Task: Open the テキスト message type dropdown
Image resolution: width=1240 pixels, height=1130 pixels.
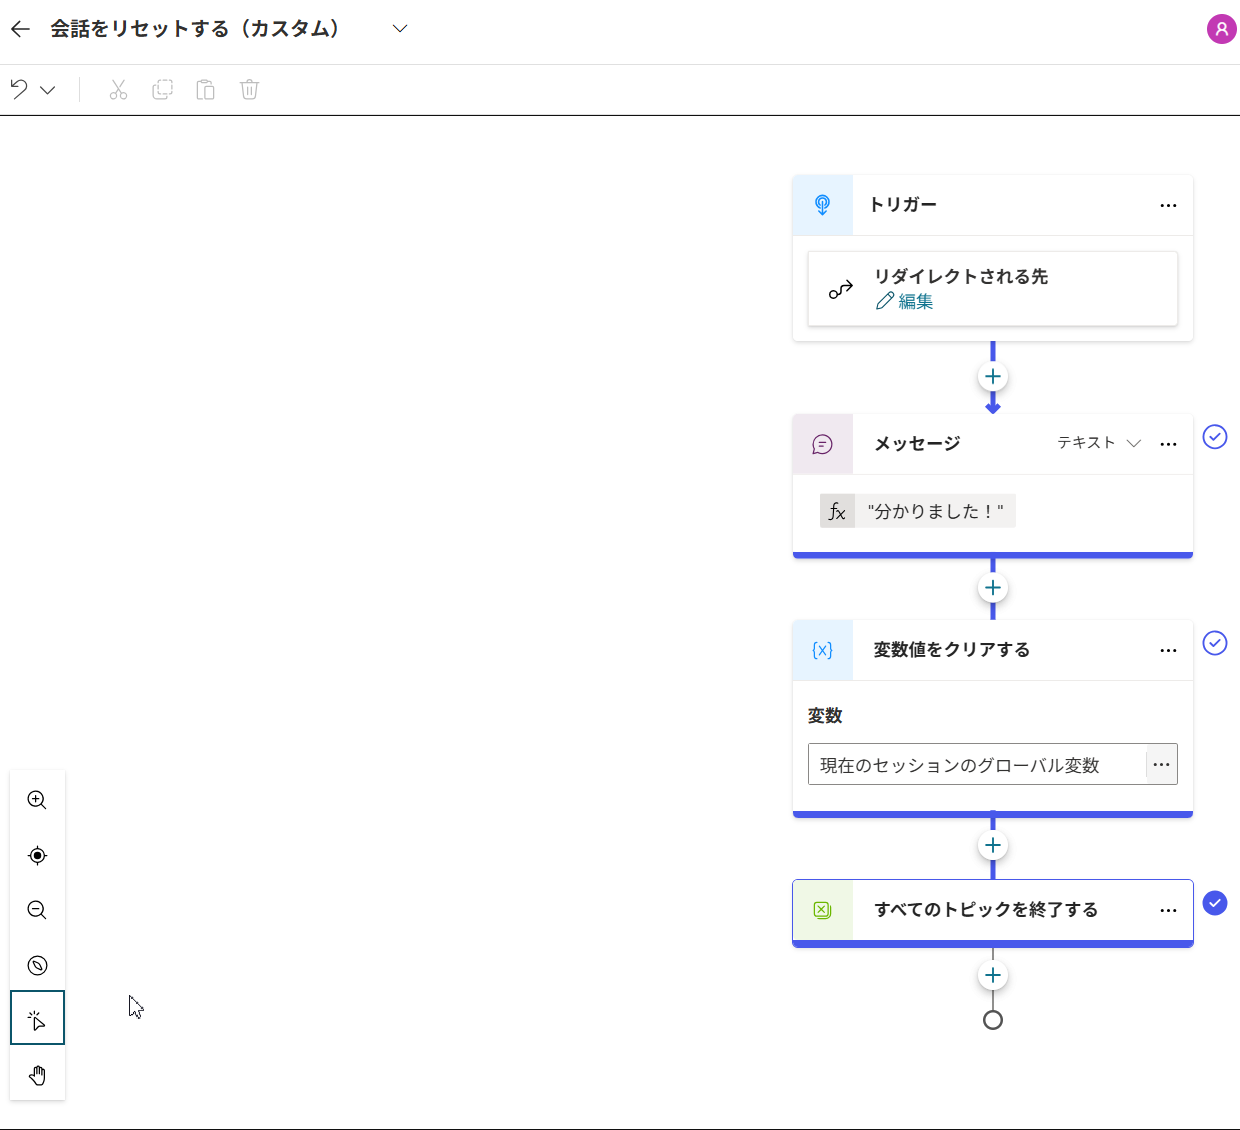Action: point(1099,443)
